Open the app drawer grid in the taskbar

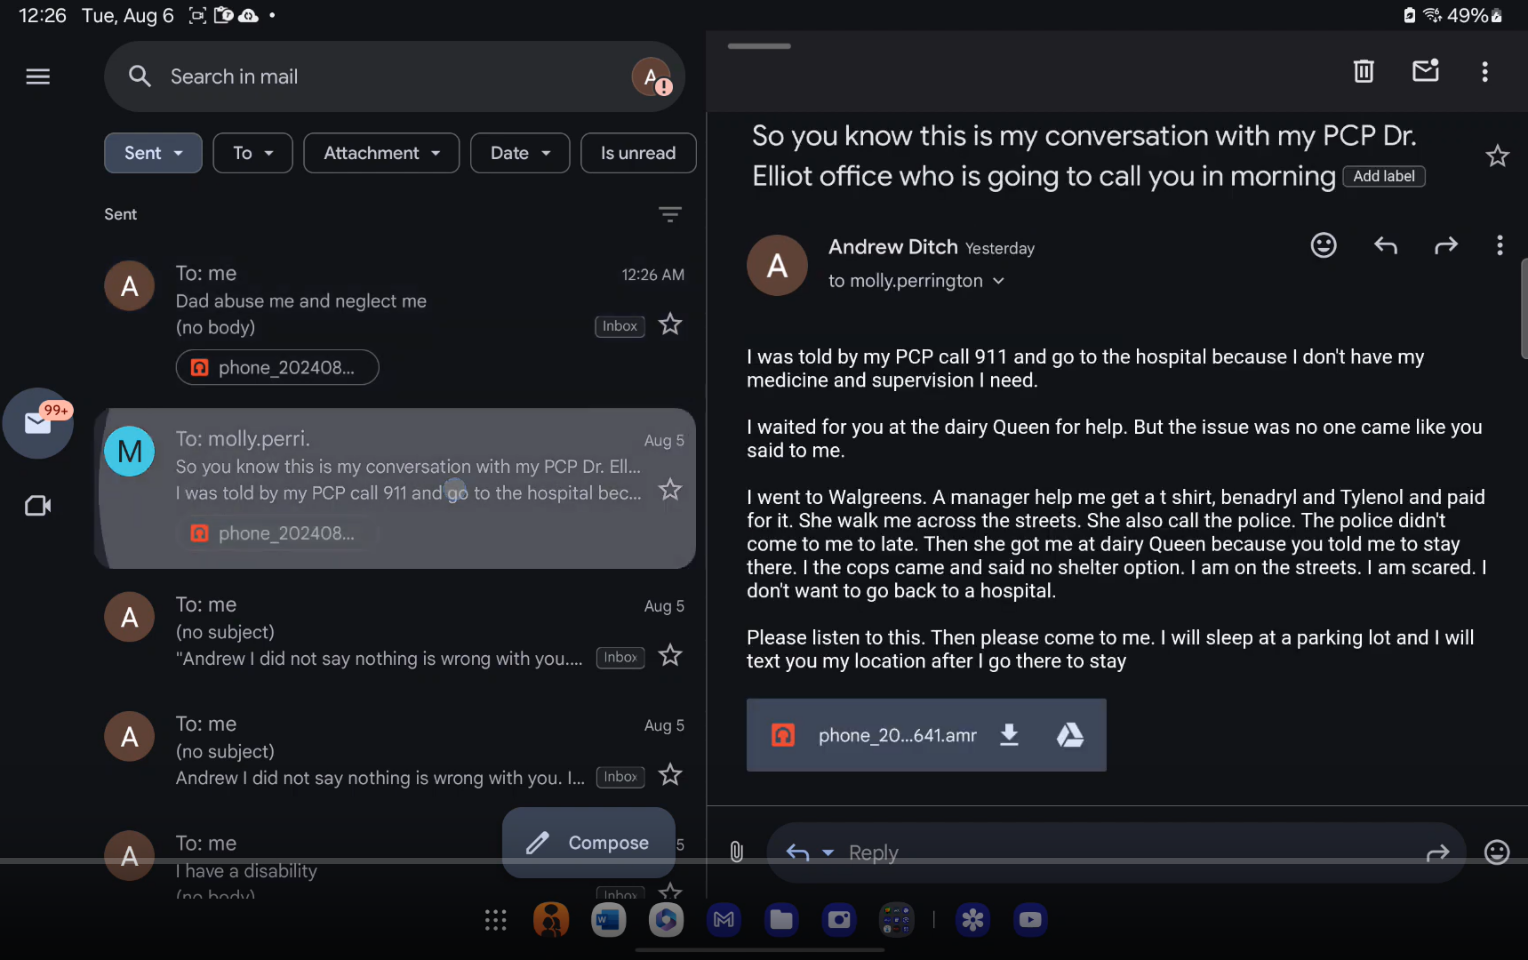[495, 920]
